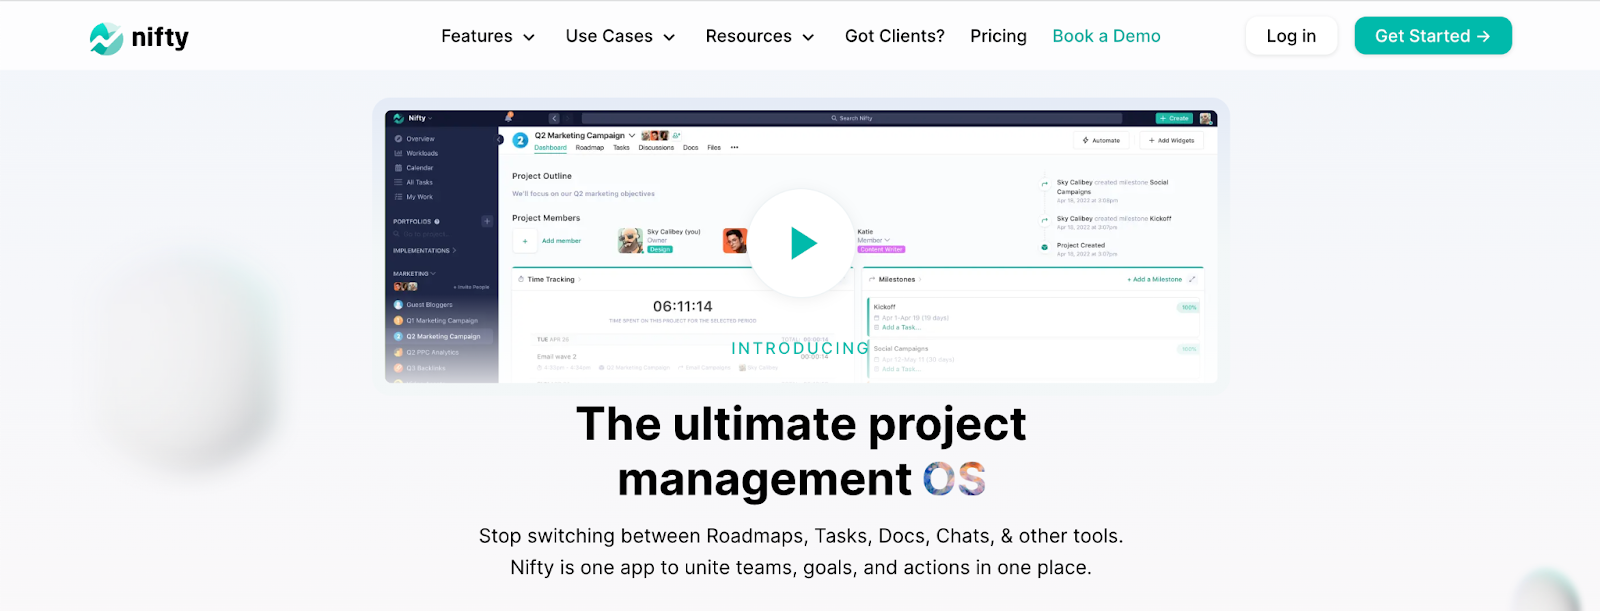Open Q2 Marketing Campaign title dropdown chevron
Screen dimensions: 1600x611
pos(632,136)
